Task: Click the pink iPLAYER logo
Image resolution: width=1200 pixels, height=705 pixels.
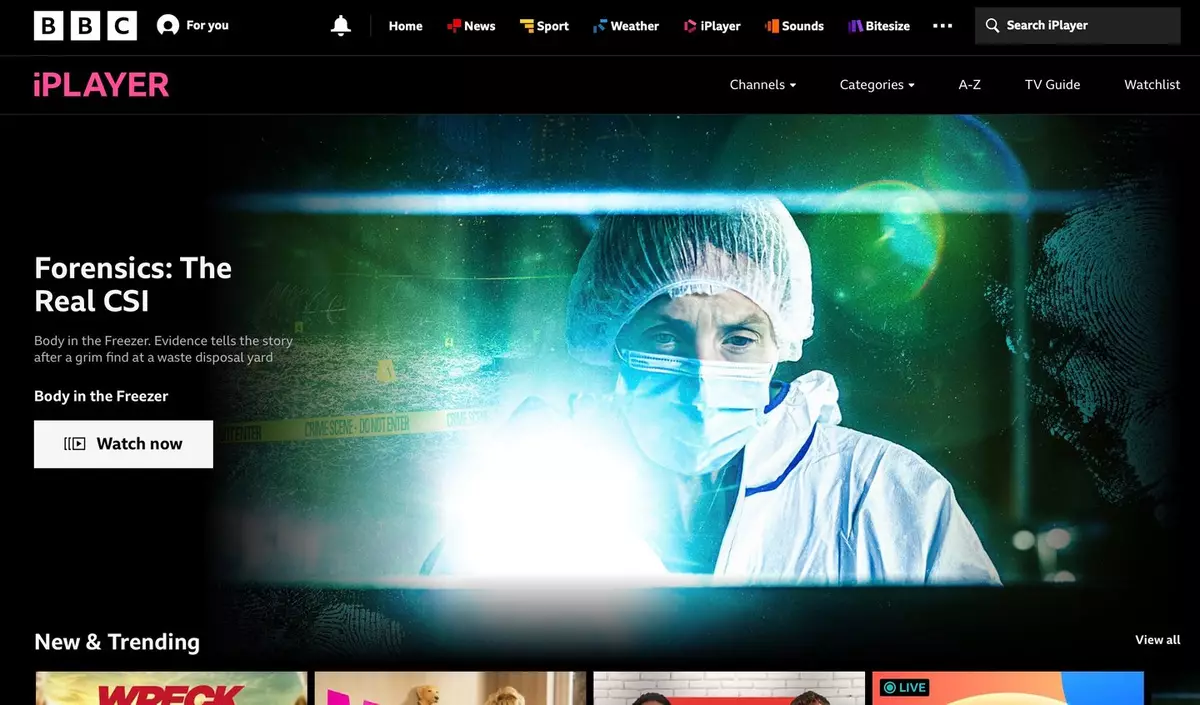Action: (x=100, y=85)
